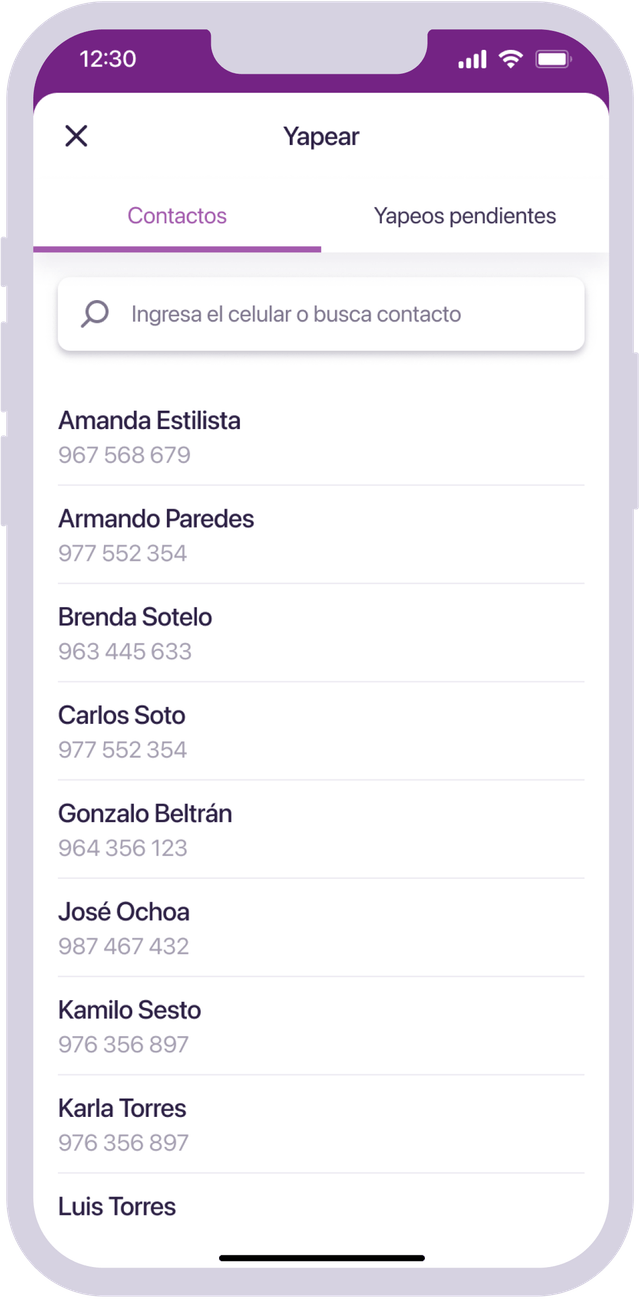The width and height of the screenshot is (640, 1303).
Task: Open the Yapeos pendientes tab
Action: point(465,216)
